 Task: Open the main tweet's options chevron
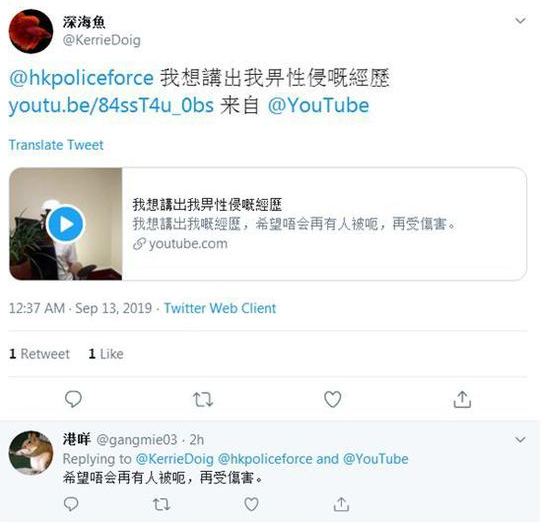pos(520,21)
